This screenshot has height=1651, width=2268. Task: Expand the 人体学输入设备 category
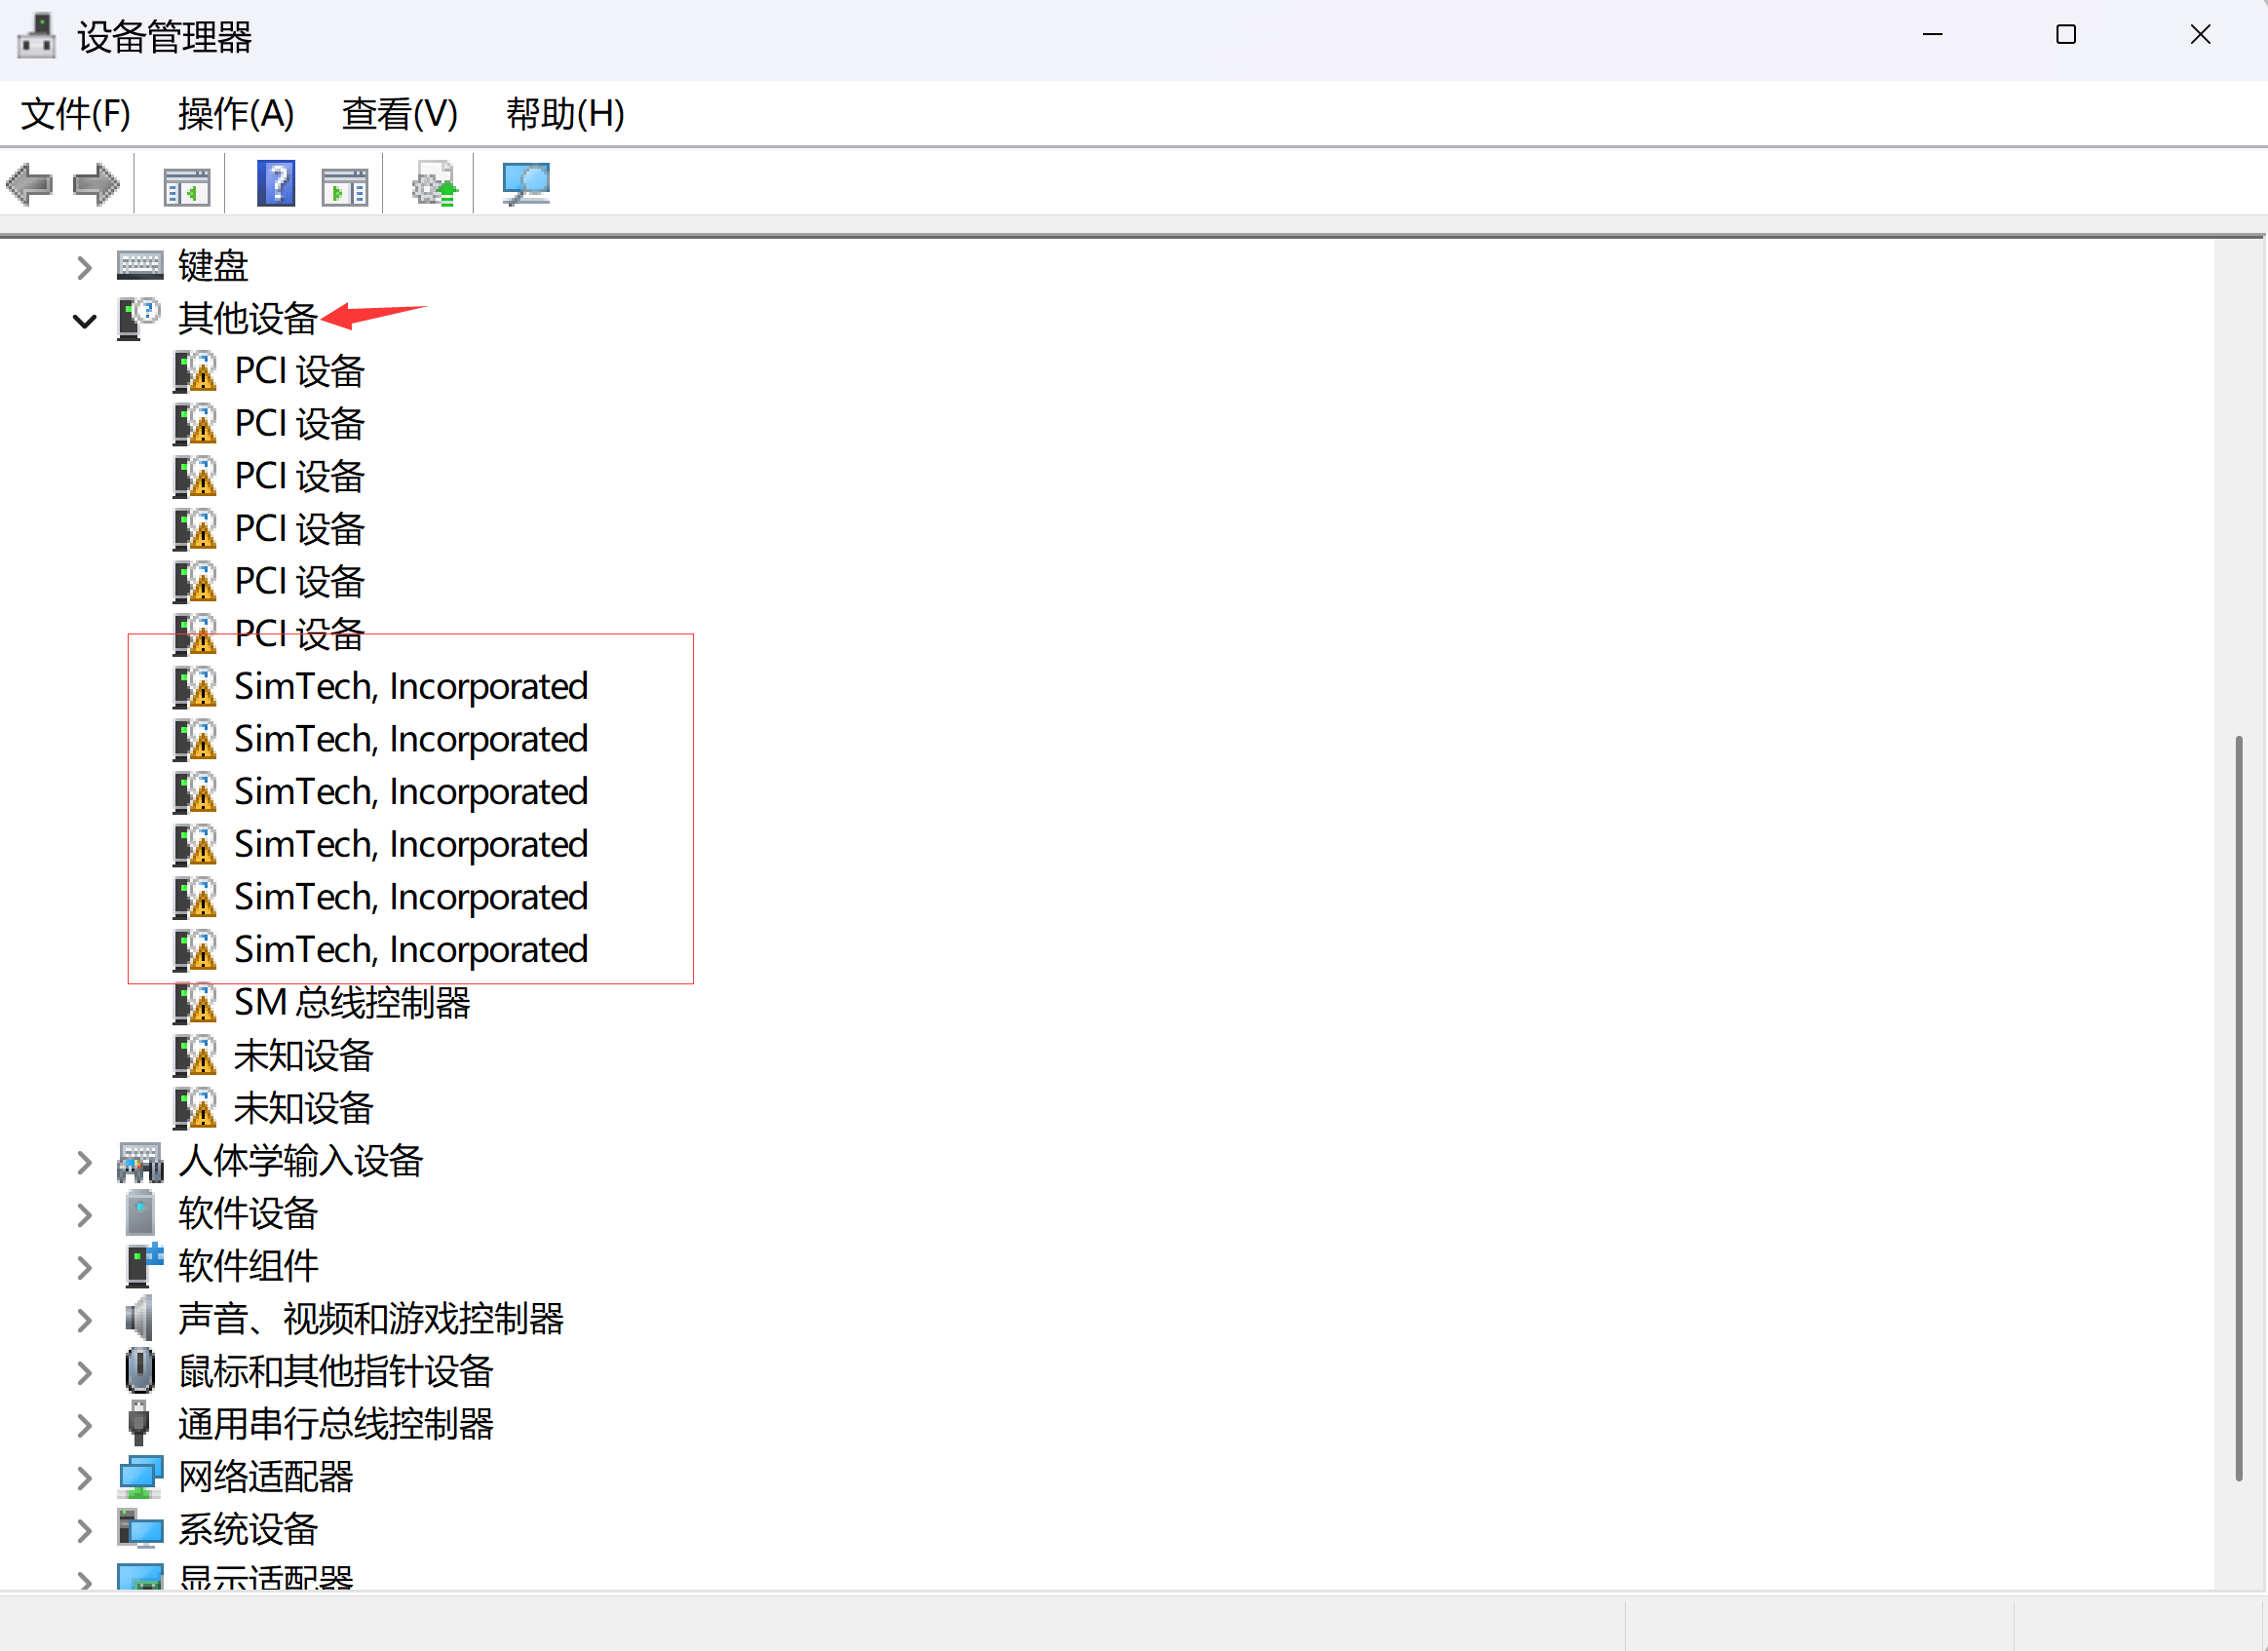pos(85,1162)
